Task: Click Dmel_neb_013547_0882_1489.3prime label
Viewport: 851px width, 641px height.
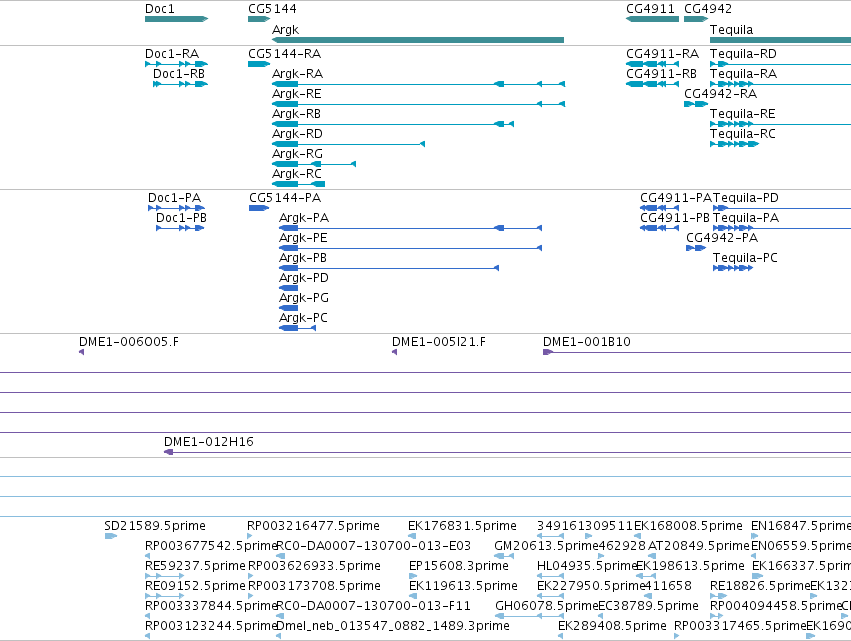Action: pyautogui.click(x=393, y=626)
